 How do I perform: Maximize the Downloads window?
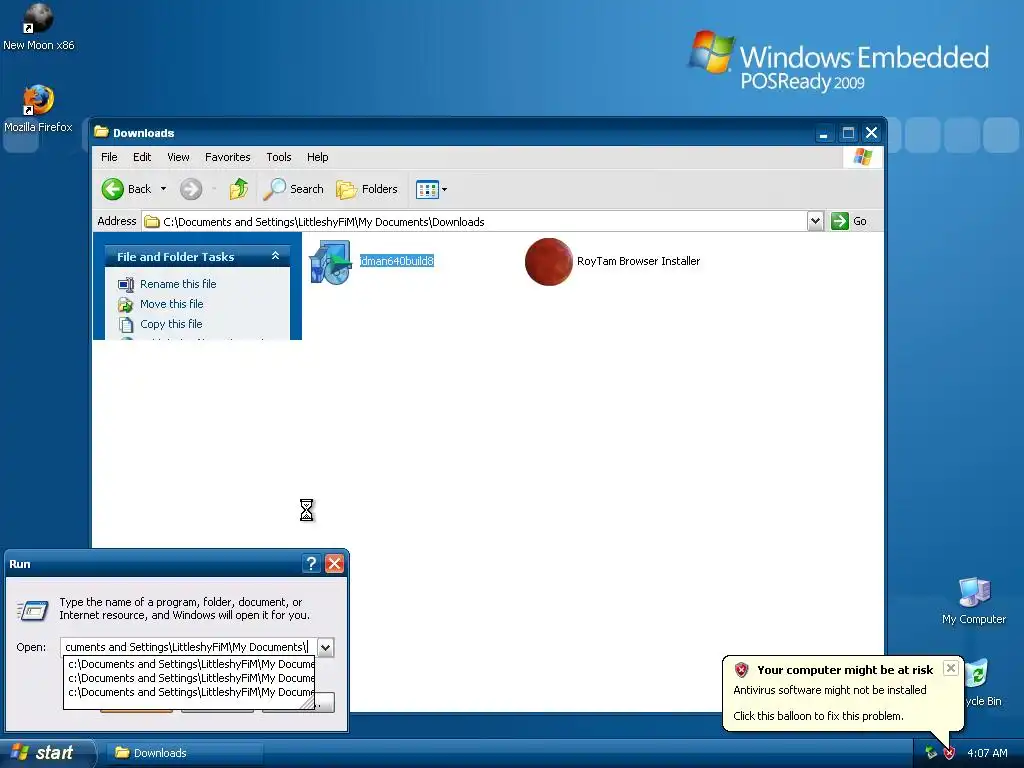point(848,133)
